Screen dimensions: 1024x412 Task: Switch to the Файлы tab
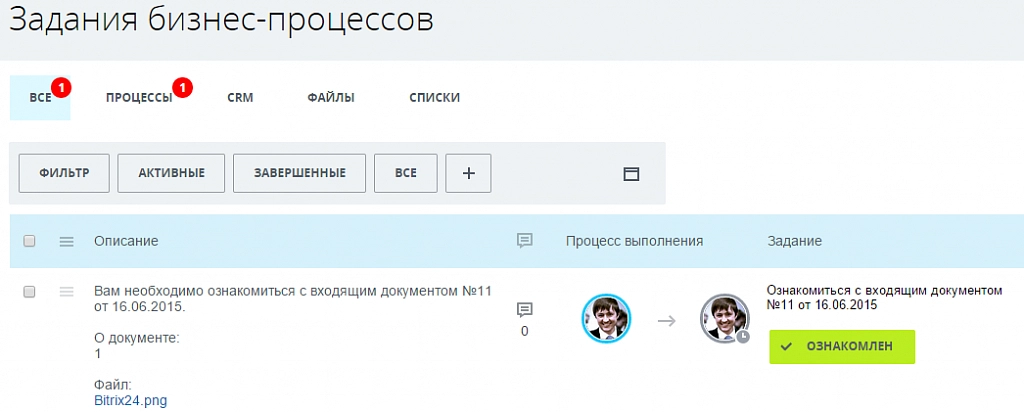click(331, 98)
